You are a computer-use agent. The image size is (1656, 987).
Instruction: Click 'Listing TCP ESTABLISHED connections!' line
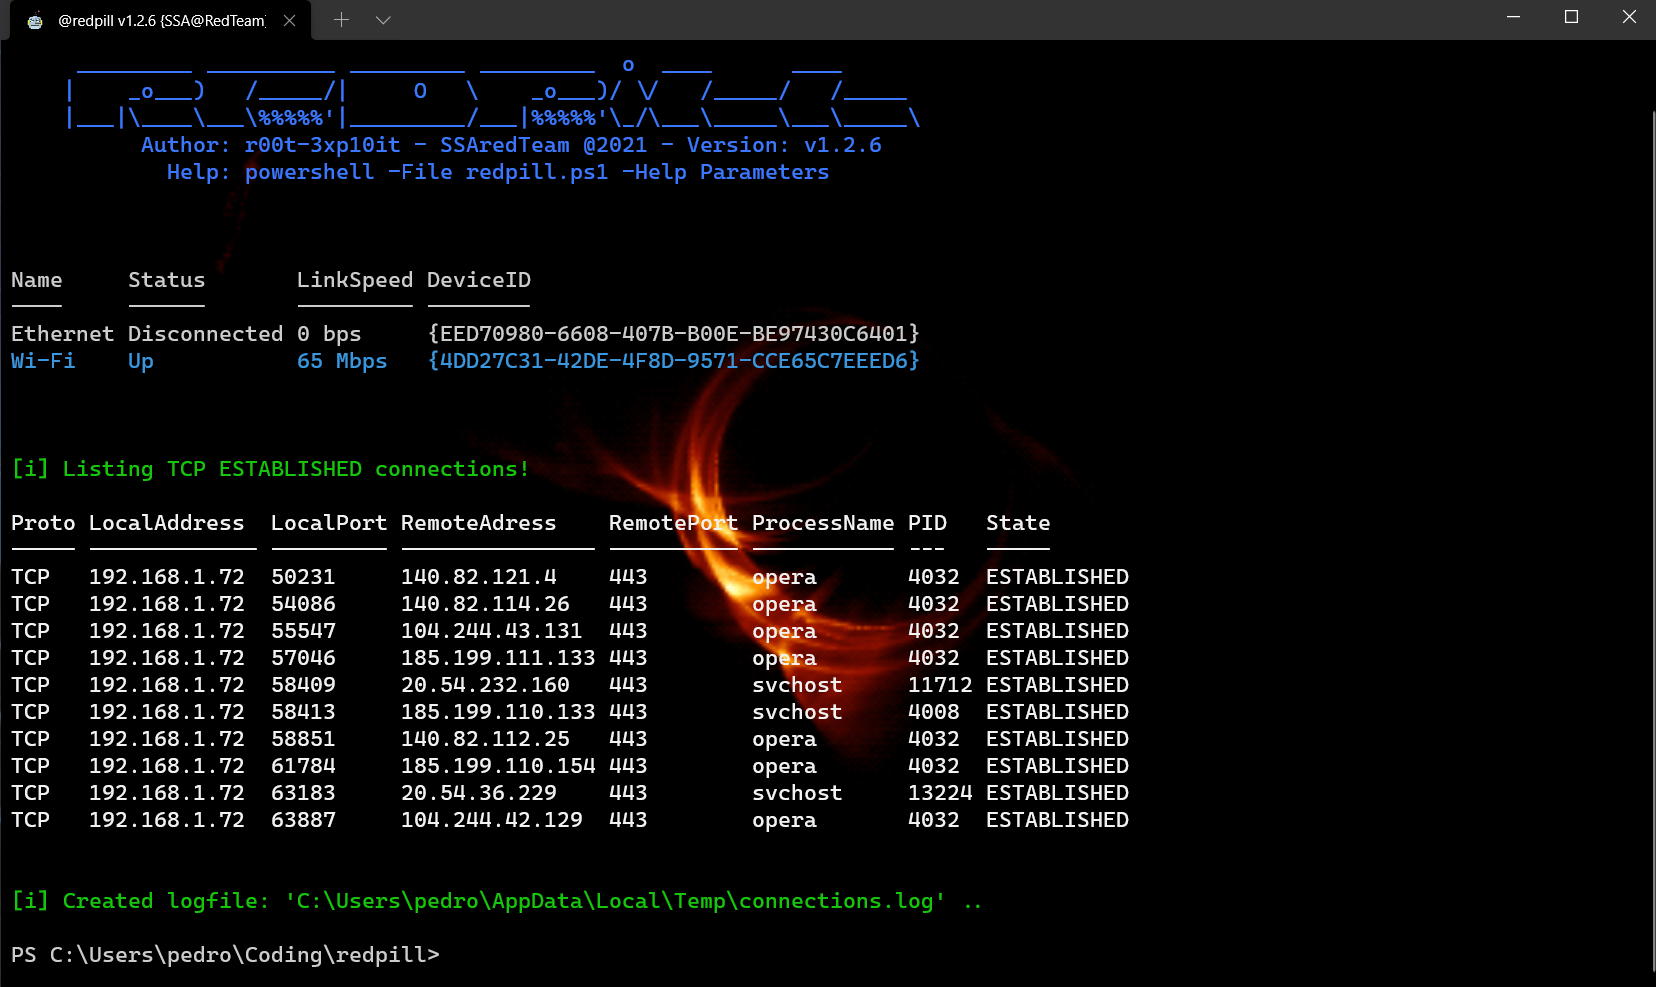pos(270,469)
